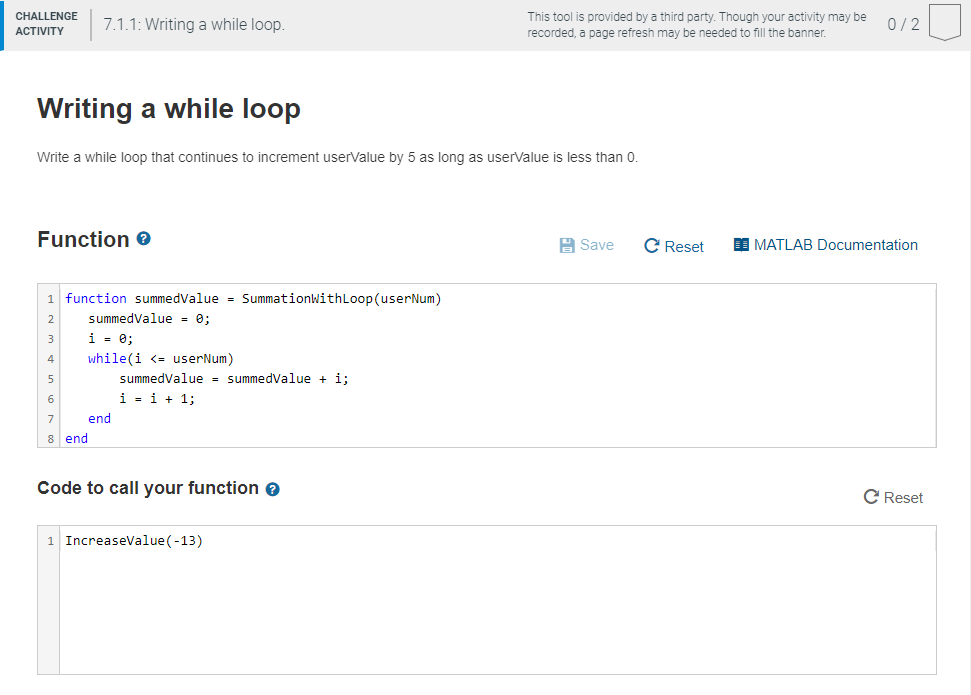Click the Reset circular arrow icon for call code
Viewport: 971px width, 695px height.
point(871,497)
